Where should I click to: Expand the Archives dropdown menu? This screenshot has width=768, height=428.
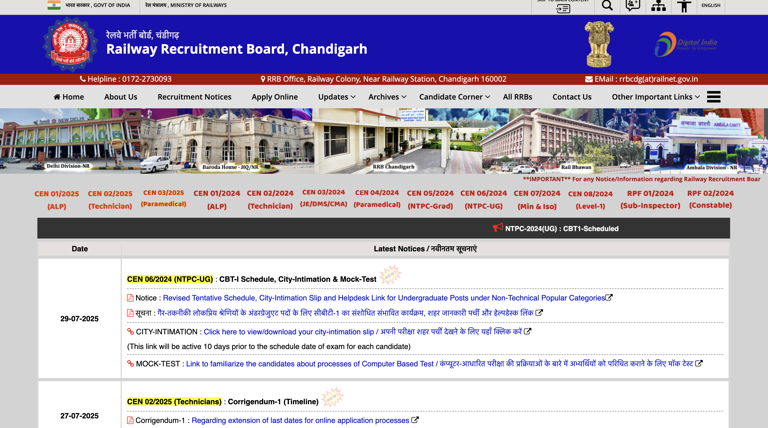[387, 97]
